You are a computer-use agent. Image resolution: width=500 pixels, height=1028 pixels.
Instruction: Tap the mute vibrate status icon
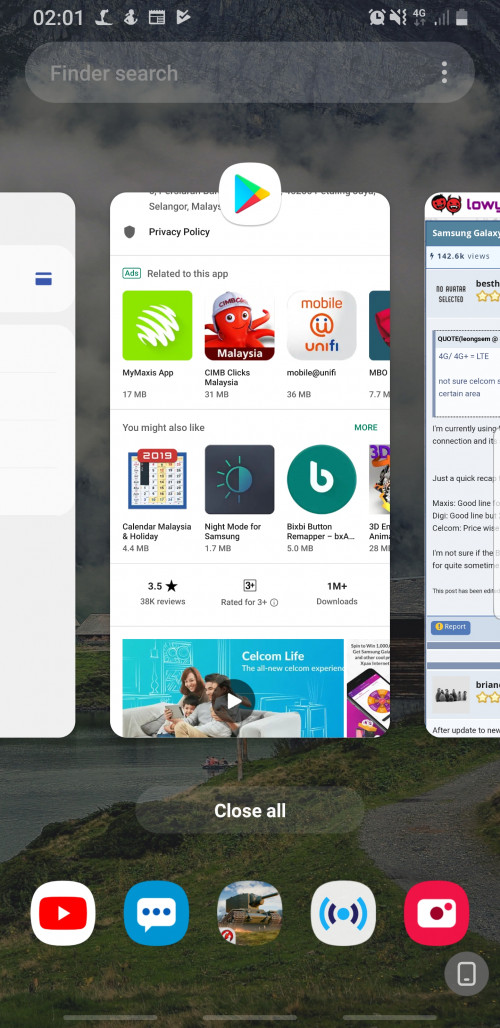click(398, 17)
